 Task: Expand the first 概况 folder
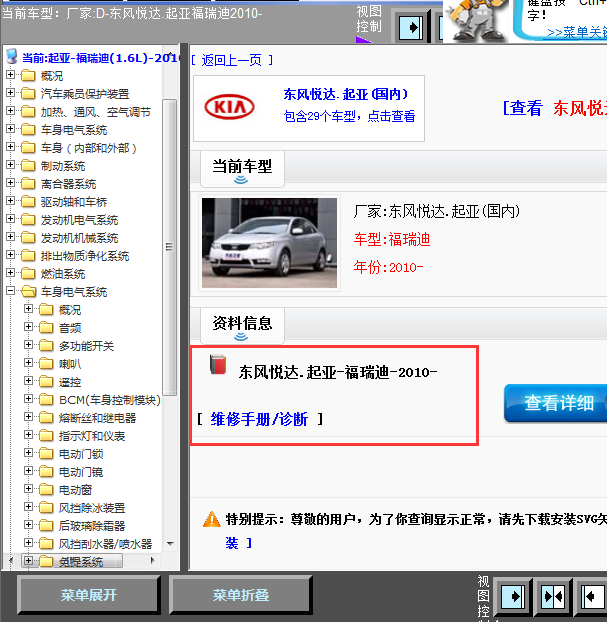click(11, 75)
